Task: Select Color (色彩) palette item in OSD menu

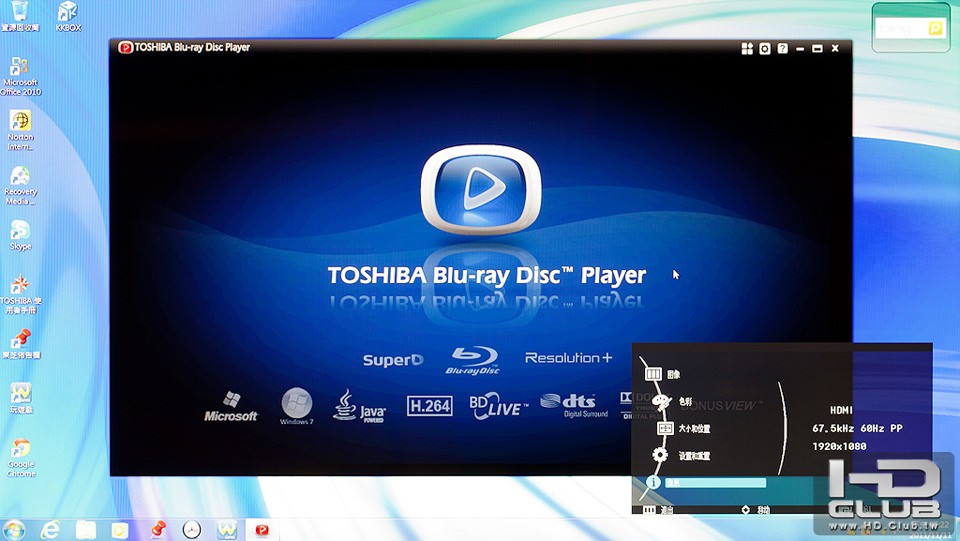Action: [x=672, y=402]
